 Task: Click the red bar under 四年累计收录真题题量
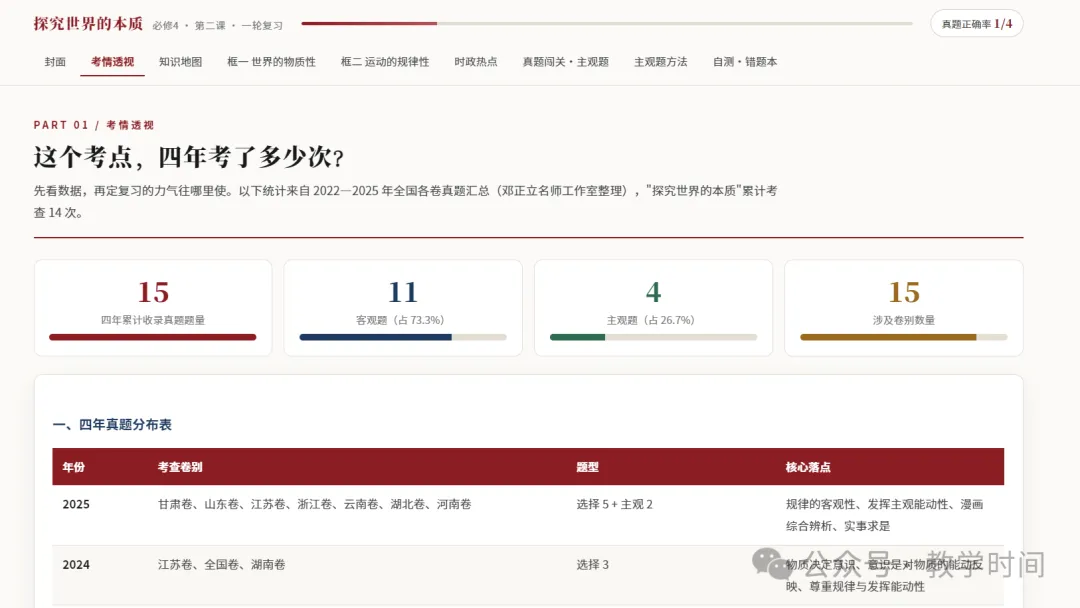pos(153,337)
